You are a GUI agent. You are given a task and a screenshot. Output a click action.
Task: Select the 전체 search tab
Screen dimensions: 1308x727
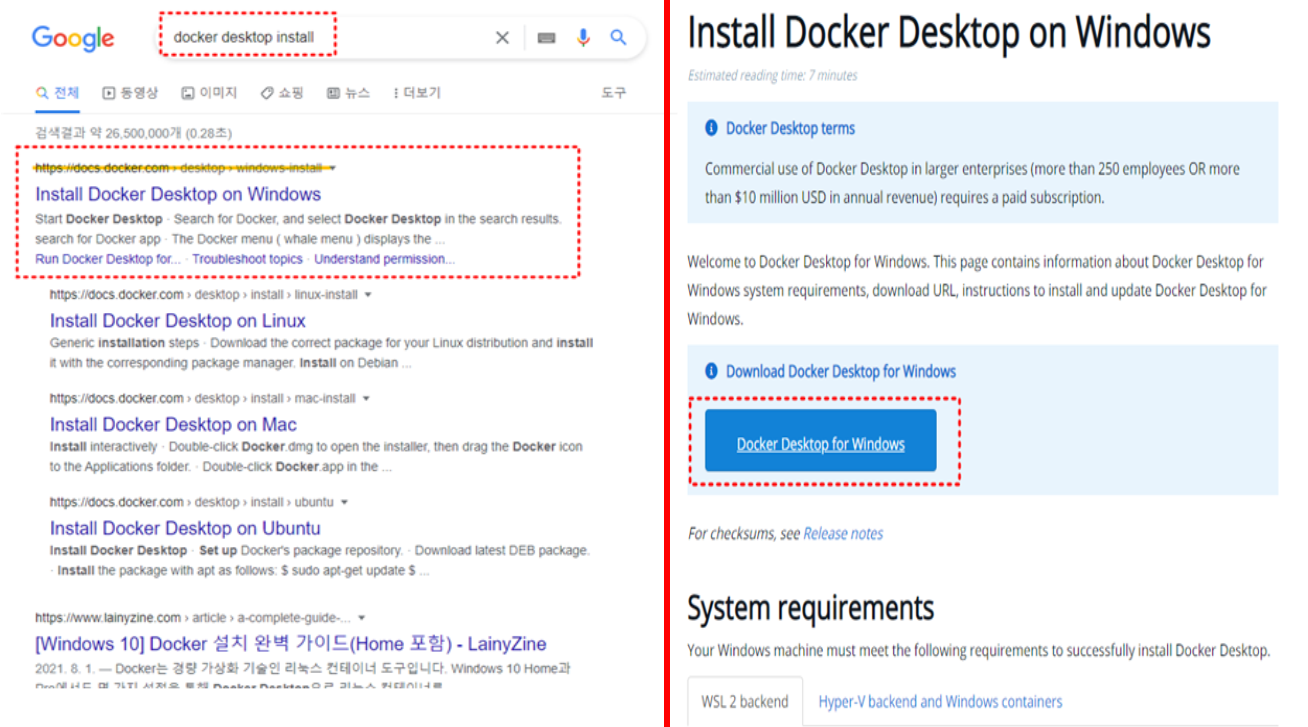57,93
